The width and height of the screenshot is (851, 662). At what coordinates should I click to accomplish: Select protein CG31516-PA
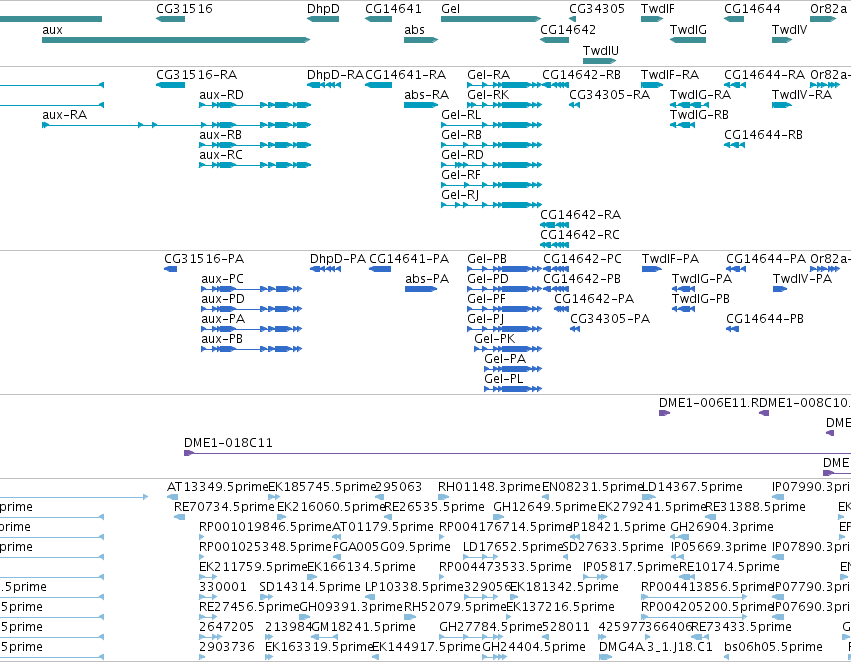204,259
